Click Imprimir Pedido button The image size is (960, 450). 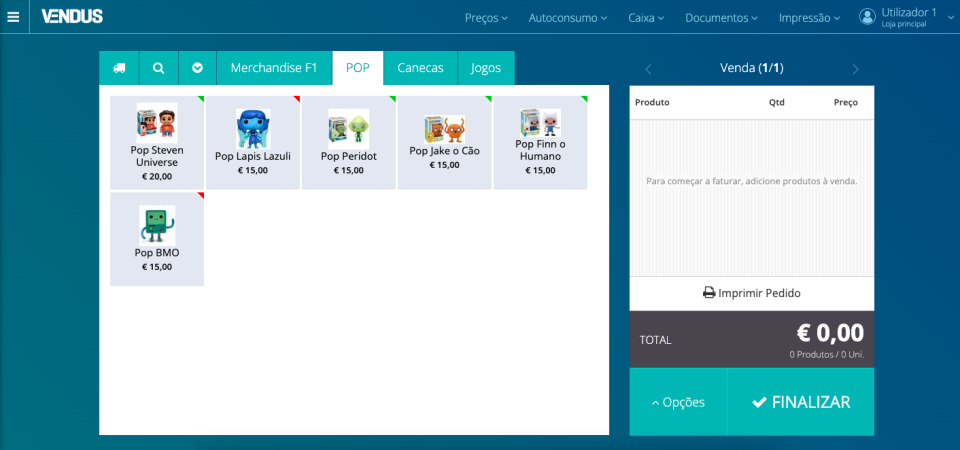751,293
